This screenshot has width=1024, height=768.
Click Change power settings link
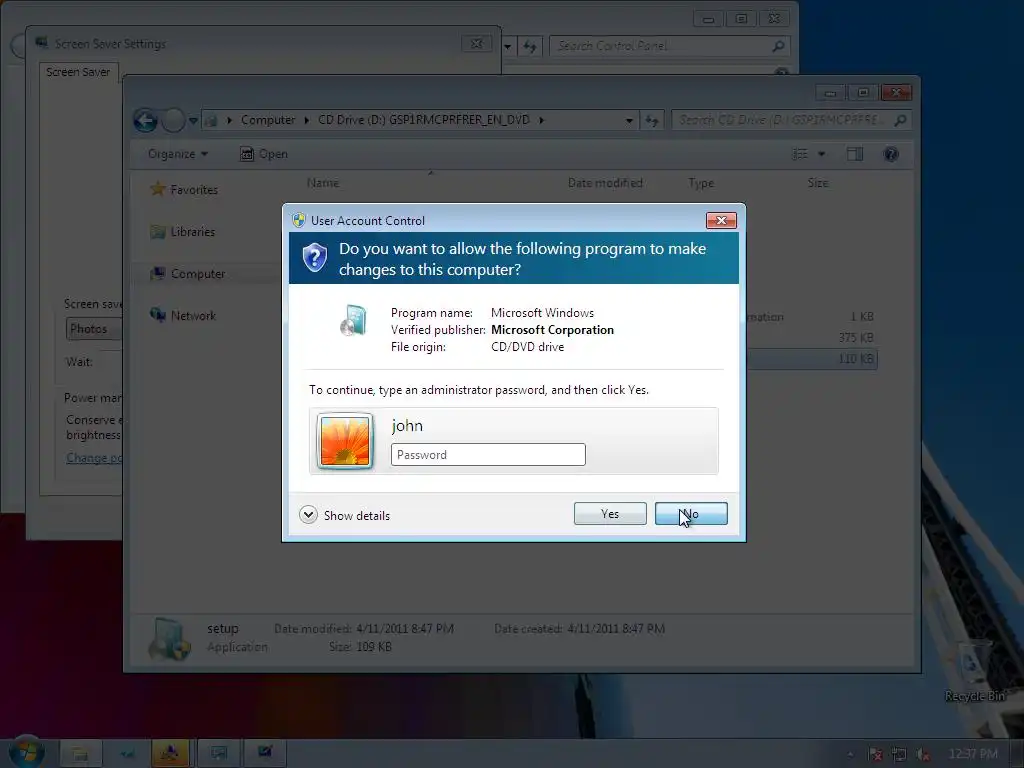94,458
